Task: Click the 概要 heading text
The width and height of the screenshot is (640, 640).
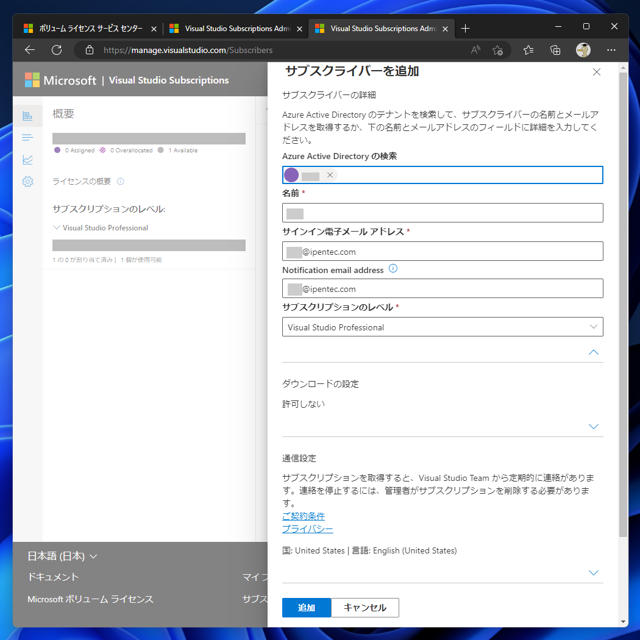Action: pos(63,113)
